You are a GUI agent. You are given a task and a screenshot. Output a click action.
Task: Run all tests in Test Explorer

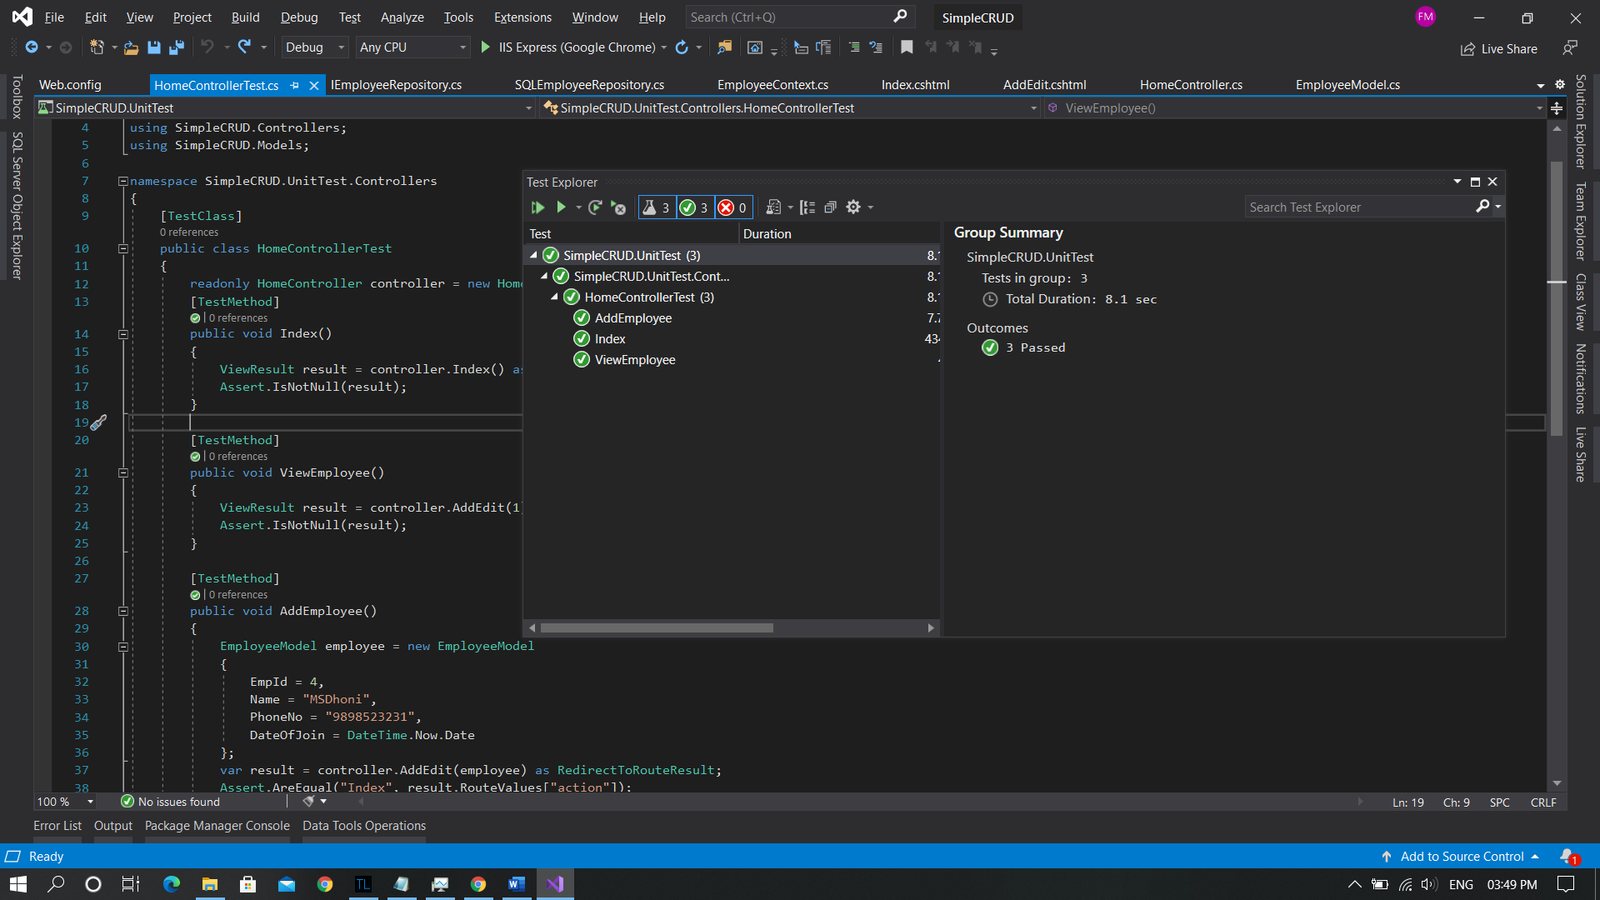point(537,207)
